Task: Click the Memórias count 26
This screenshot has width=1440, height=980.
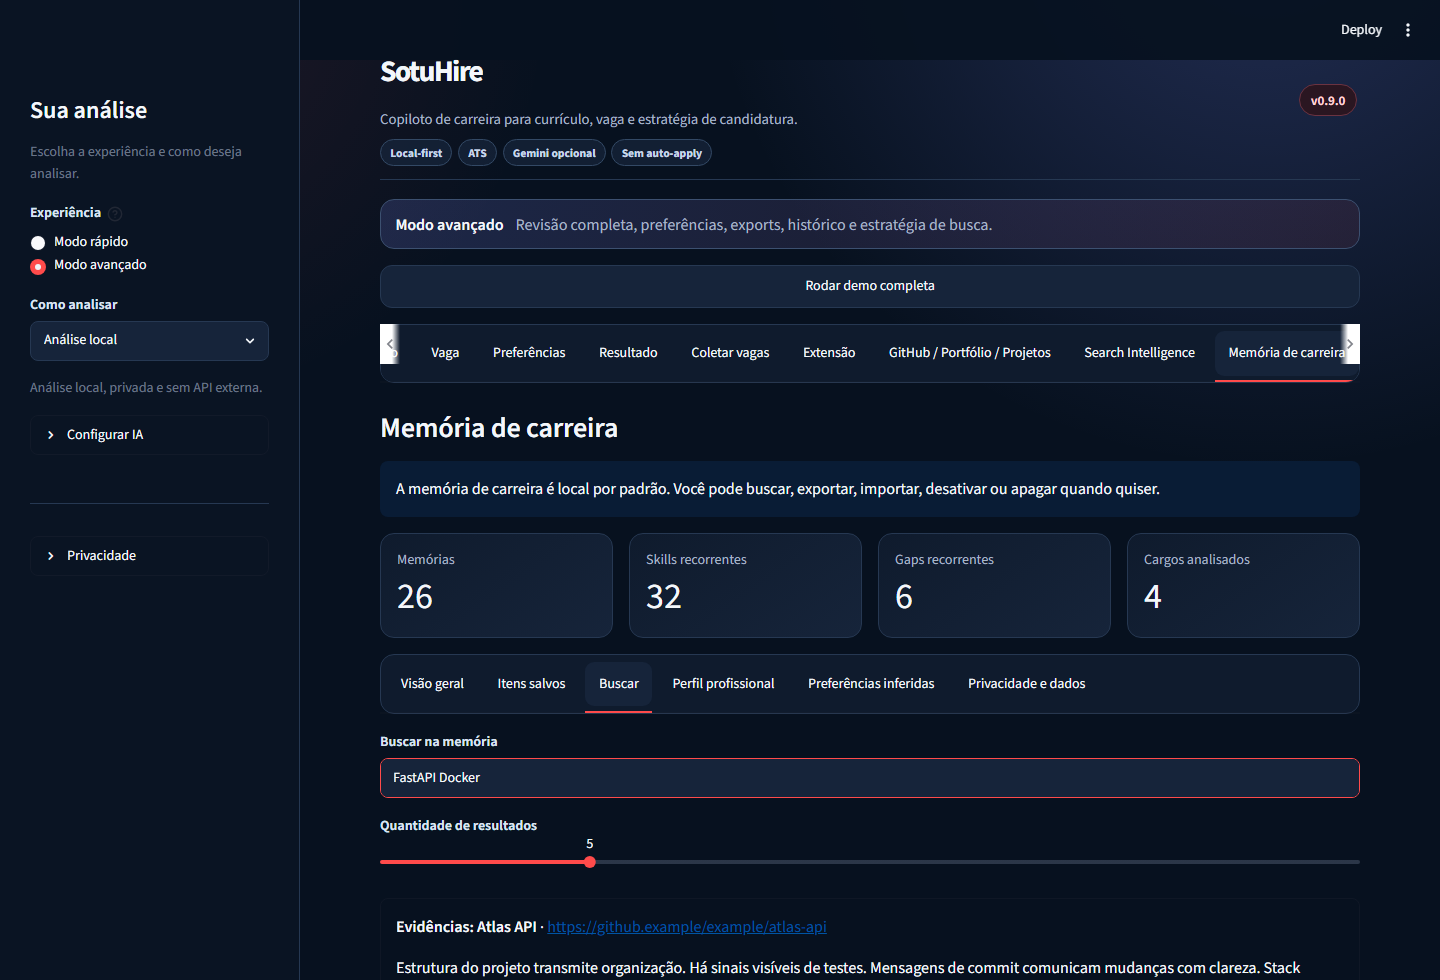Action: pyautogui.click(x=415, y=597)
